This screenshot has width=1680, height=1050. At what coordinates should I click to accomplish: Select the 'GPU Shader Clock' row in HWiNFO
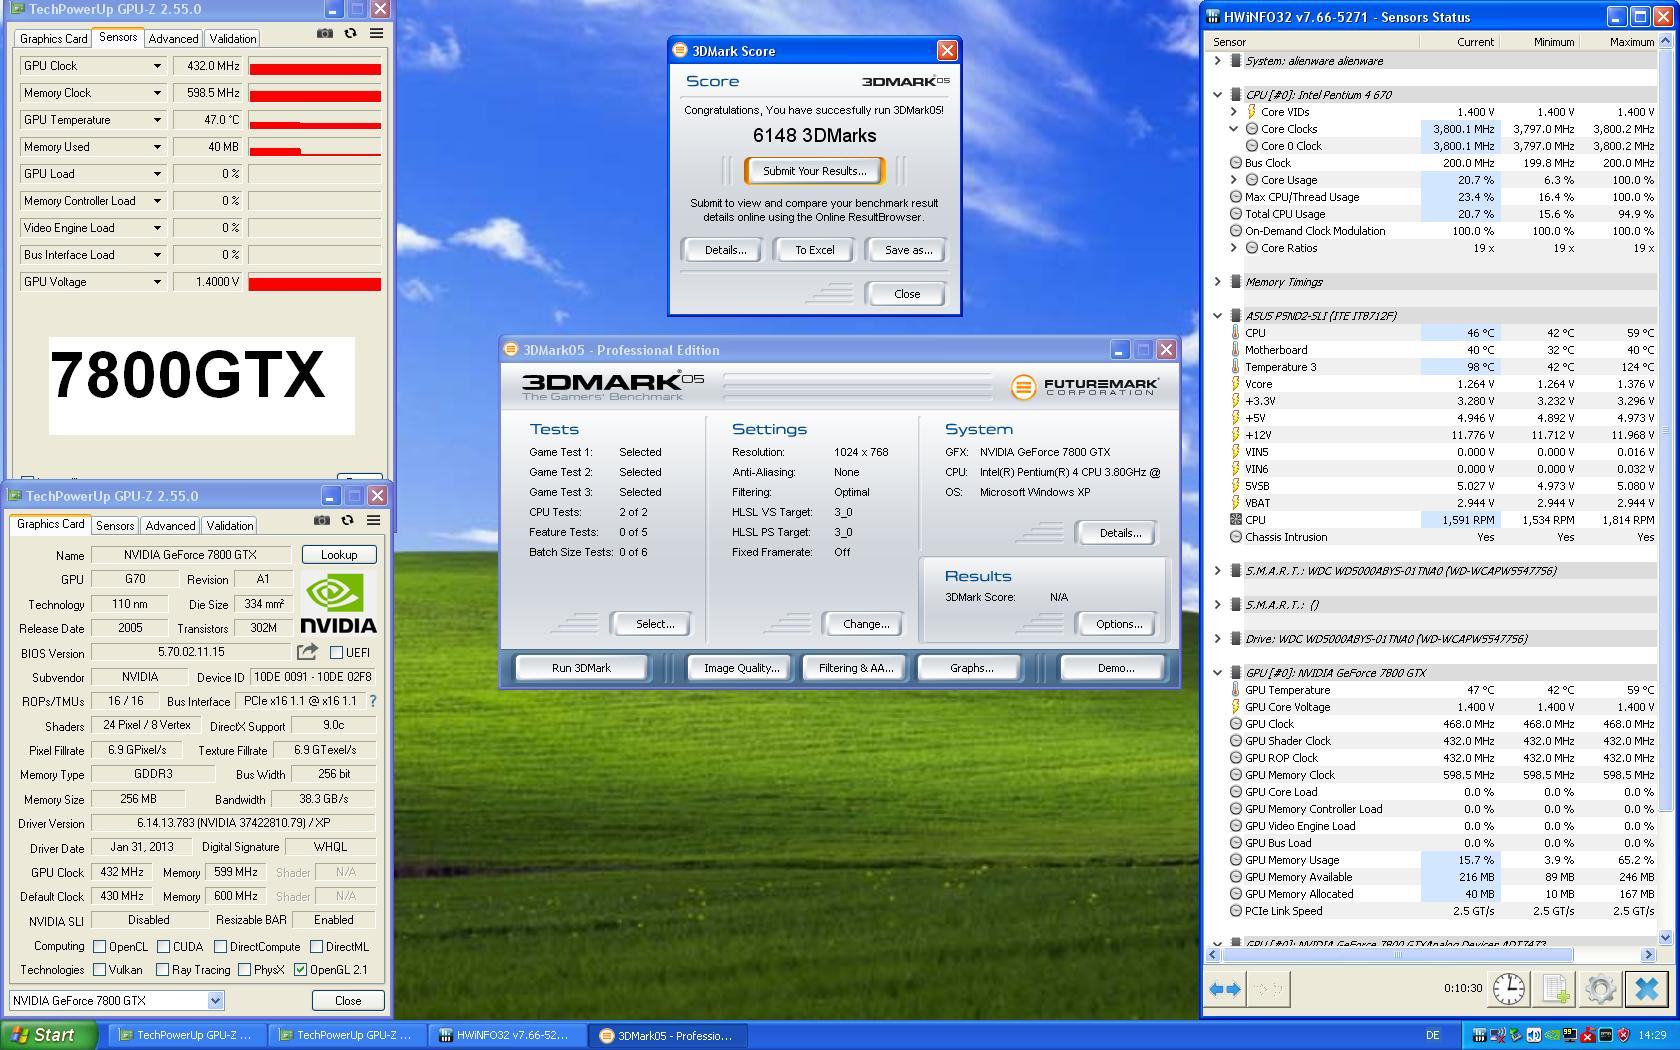pyautogui.click(x=1433, y=741)
